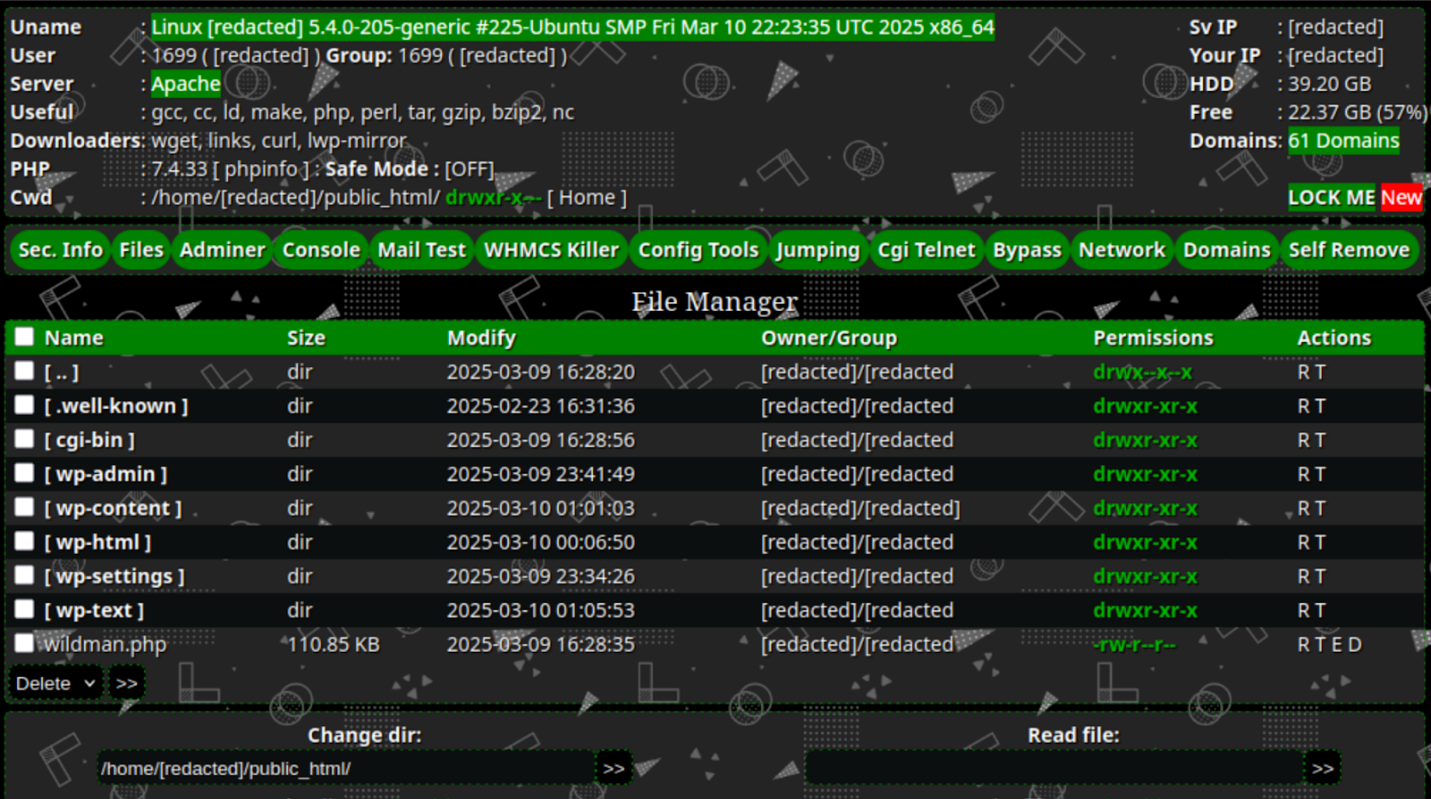Sort the file list by Modify column
The width and height of the screenshot is (1431, 799).
481,338
